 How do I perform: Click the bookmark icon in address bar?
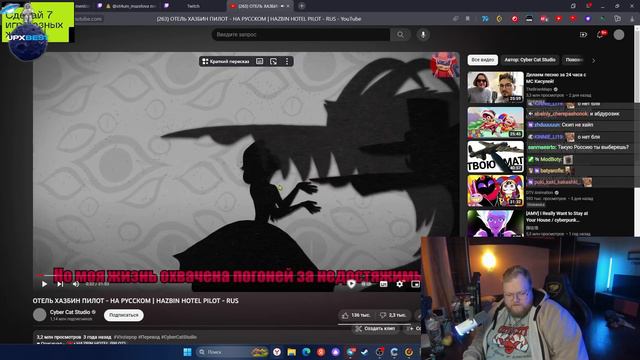point(468,19)
